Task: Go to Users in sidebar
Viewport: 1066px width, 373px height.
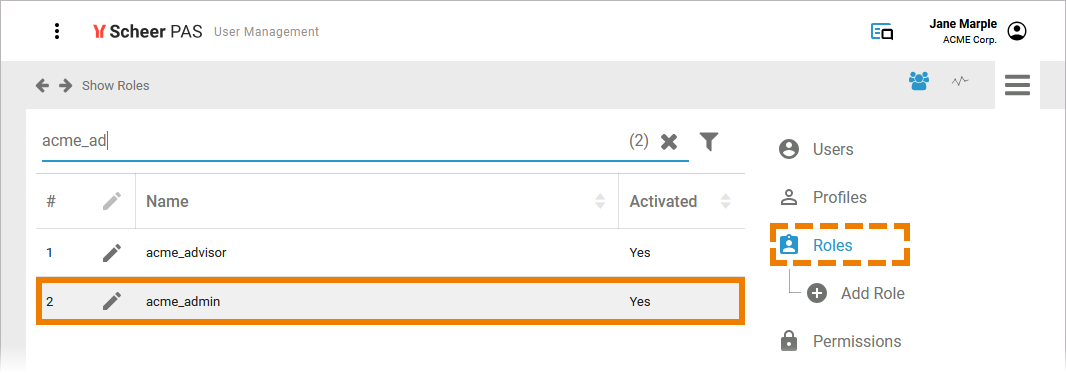Action: pyautogui.click(x=816, y=149)
